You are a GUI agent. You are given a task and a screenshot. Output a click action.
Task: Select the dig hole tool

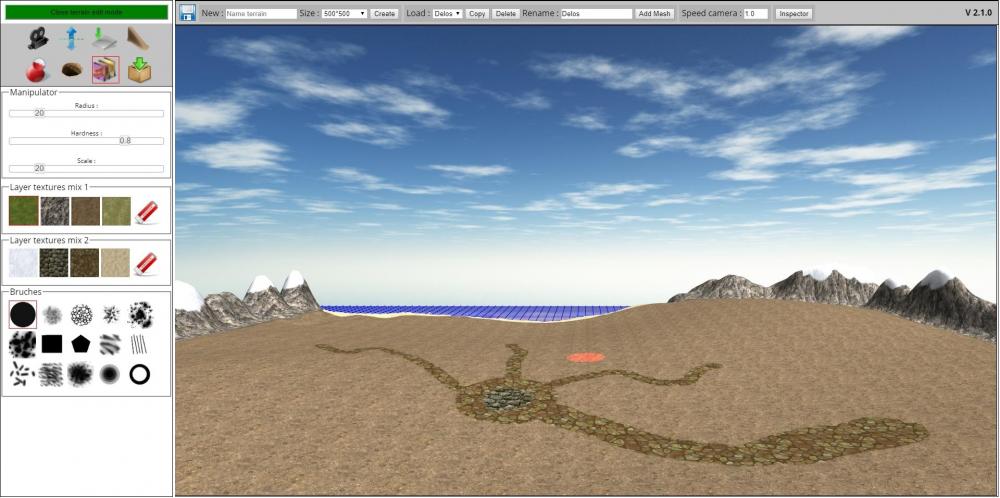click(72, 70)
